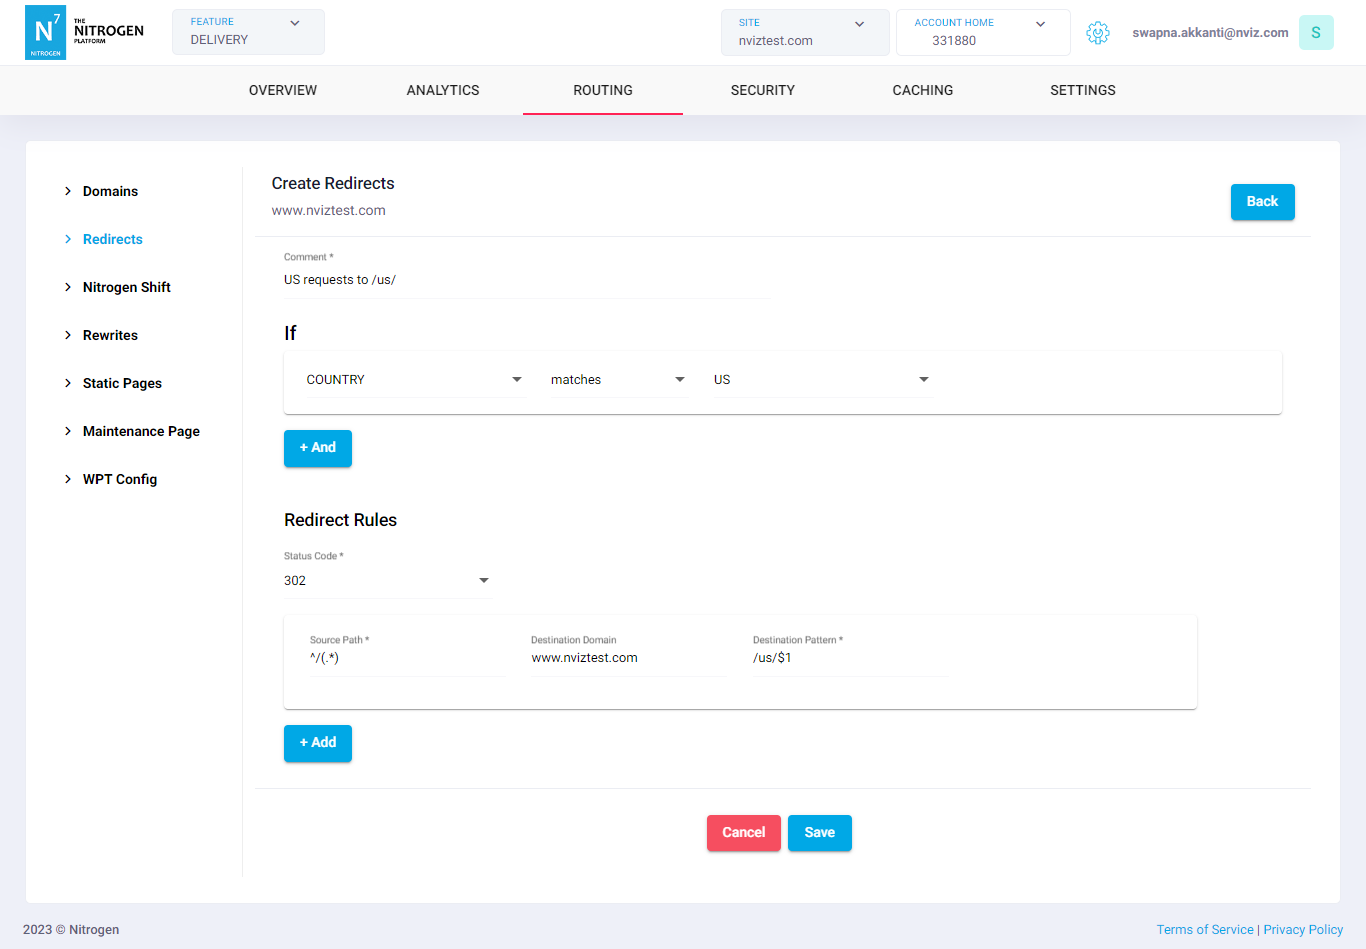Open Maintenance Page in the sidebar
Image resolution: width=1366 pixels, height=949 pixels.
141,431
